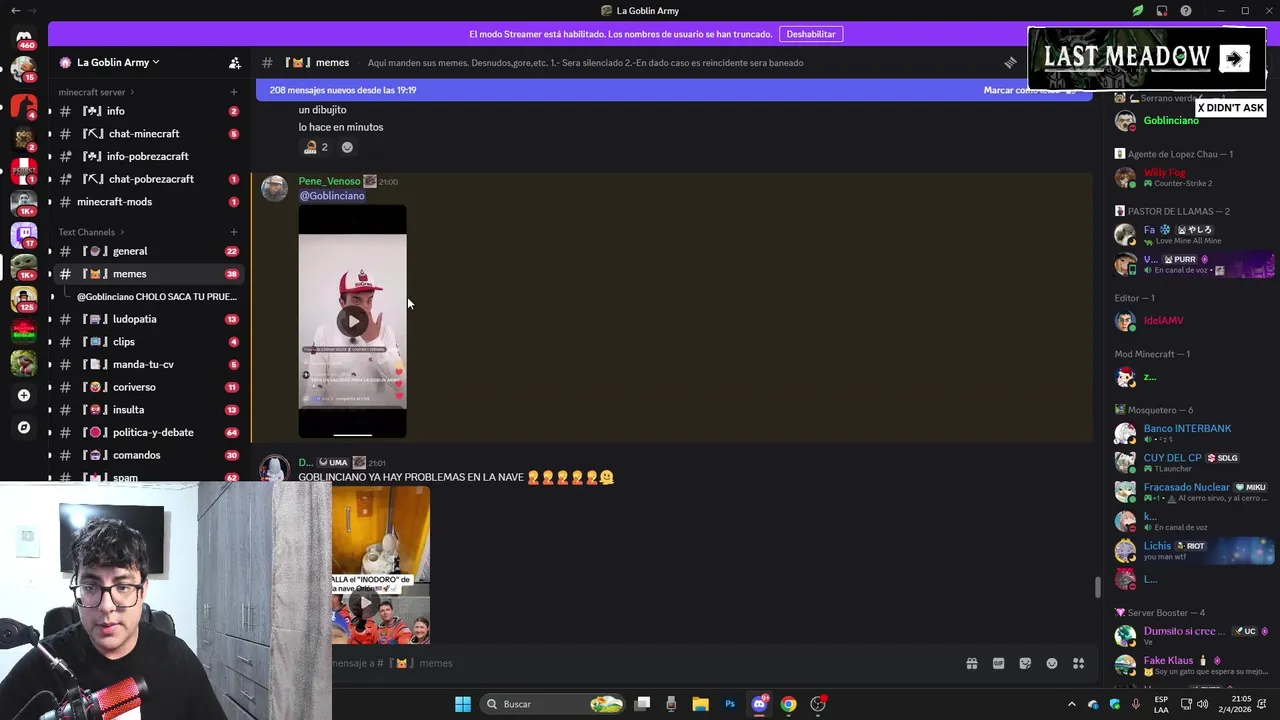Play the Pene_Venoso video attachment

tap(352, 321)
